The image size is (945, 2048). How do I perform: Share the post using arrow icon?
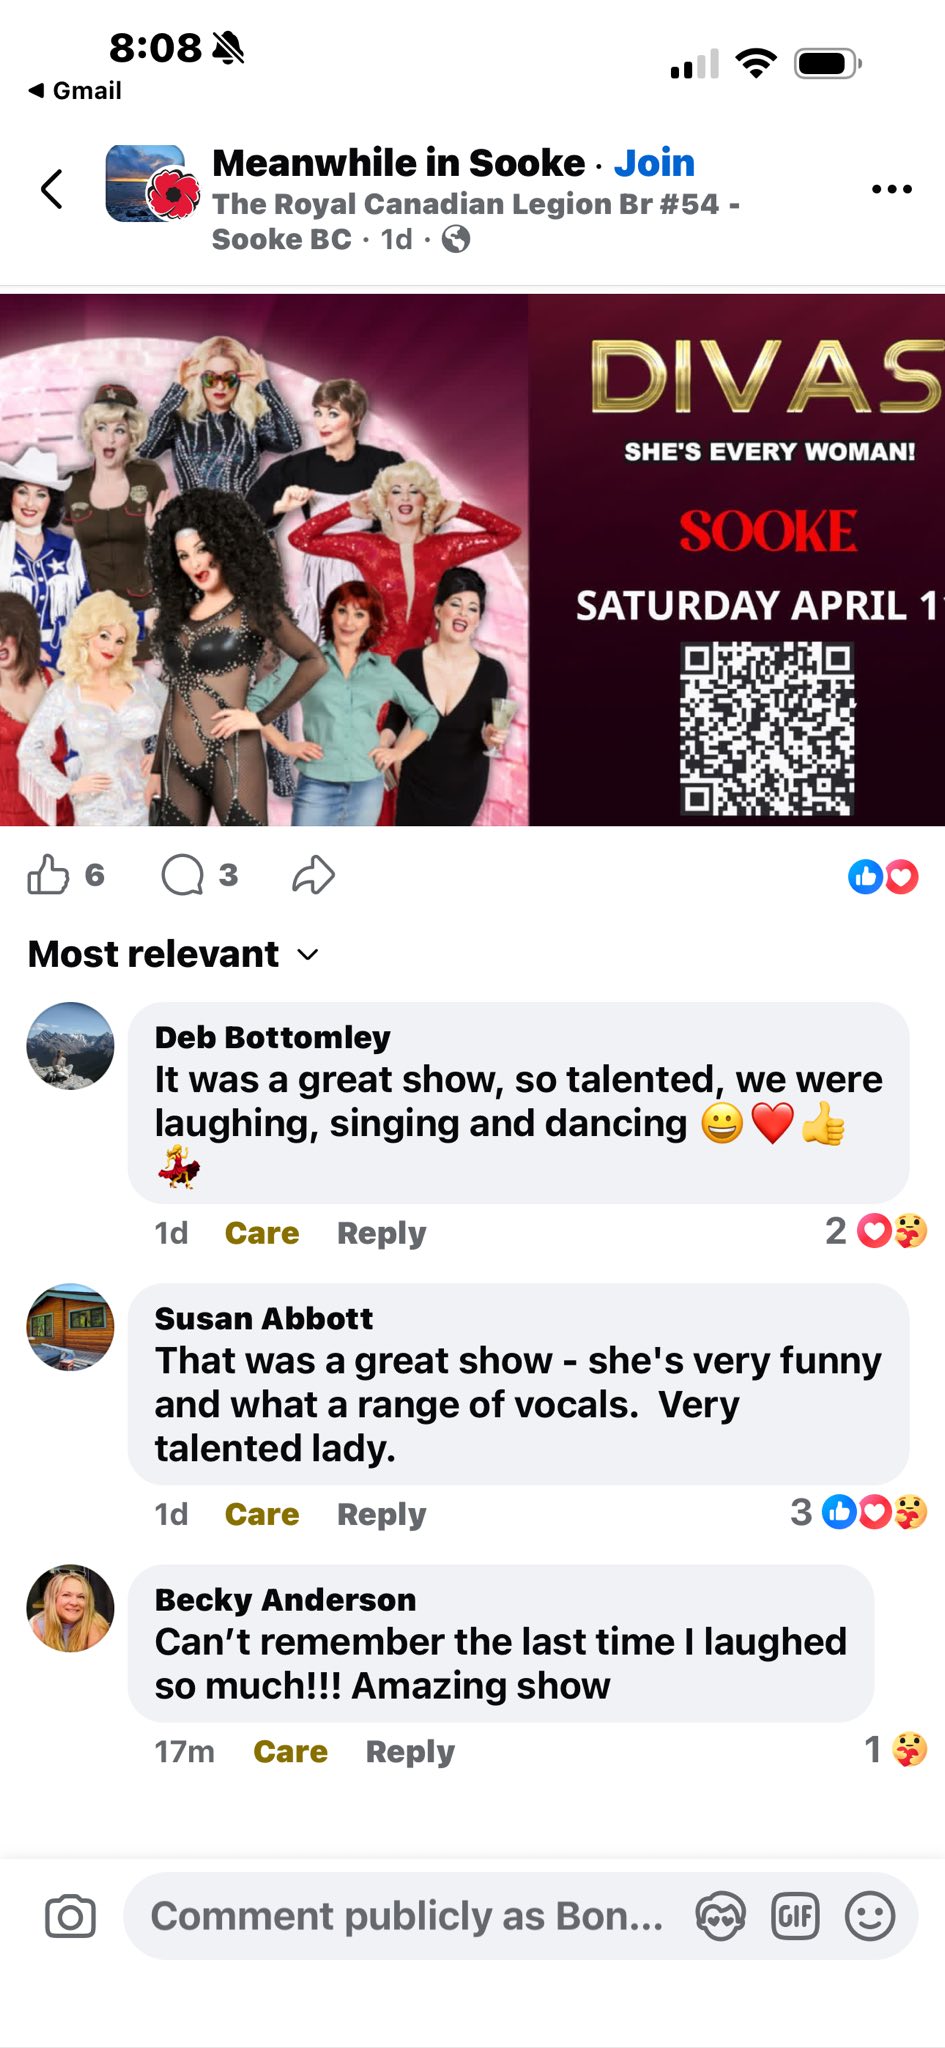313,875
